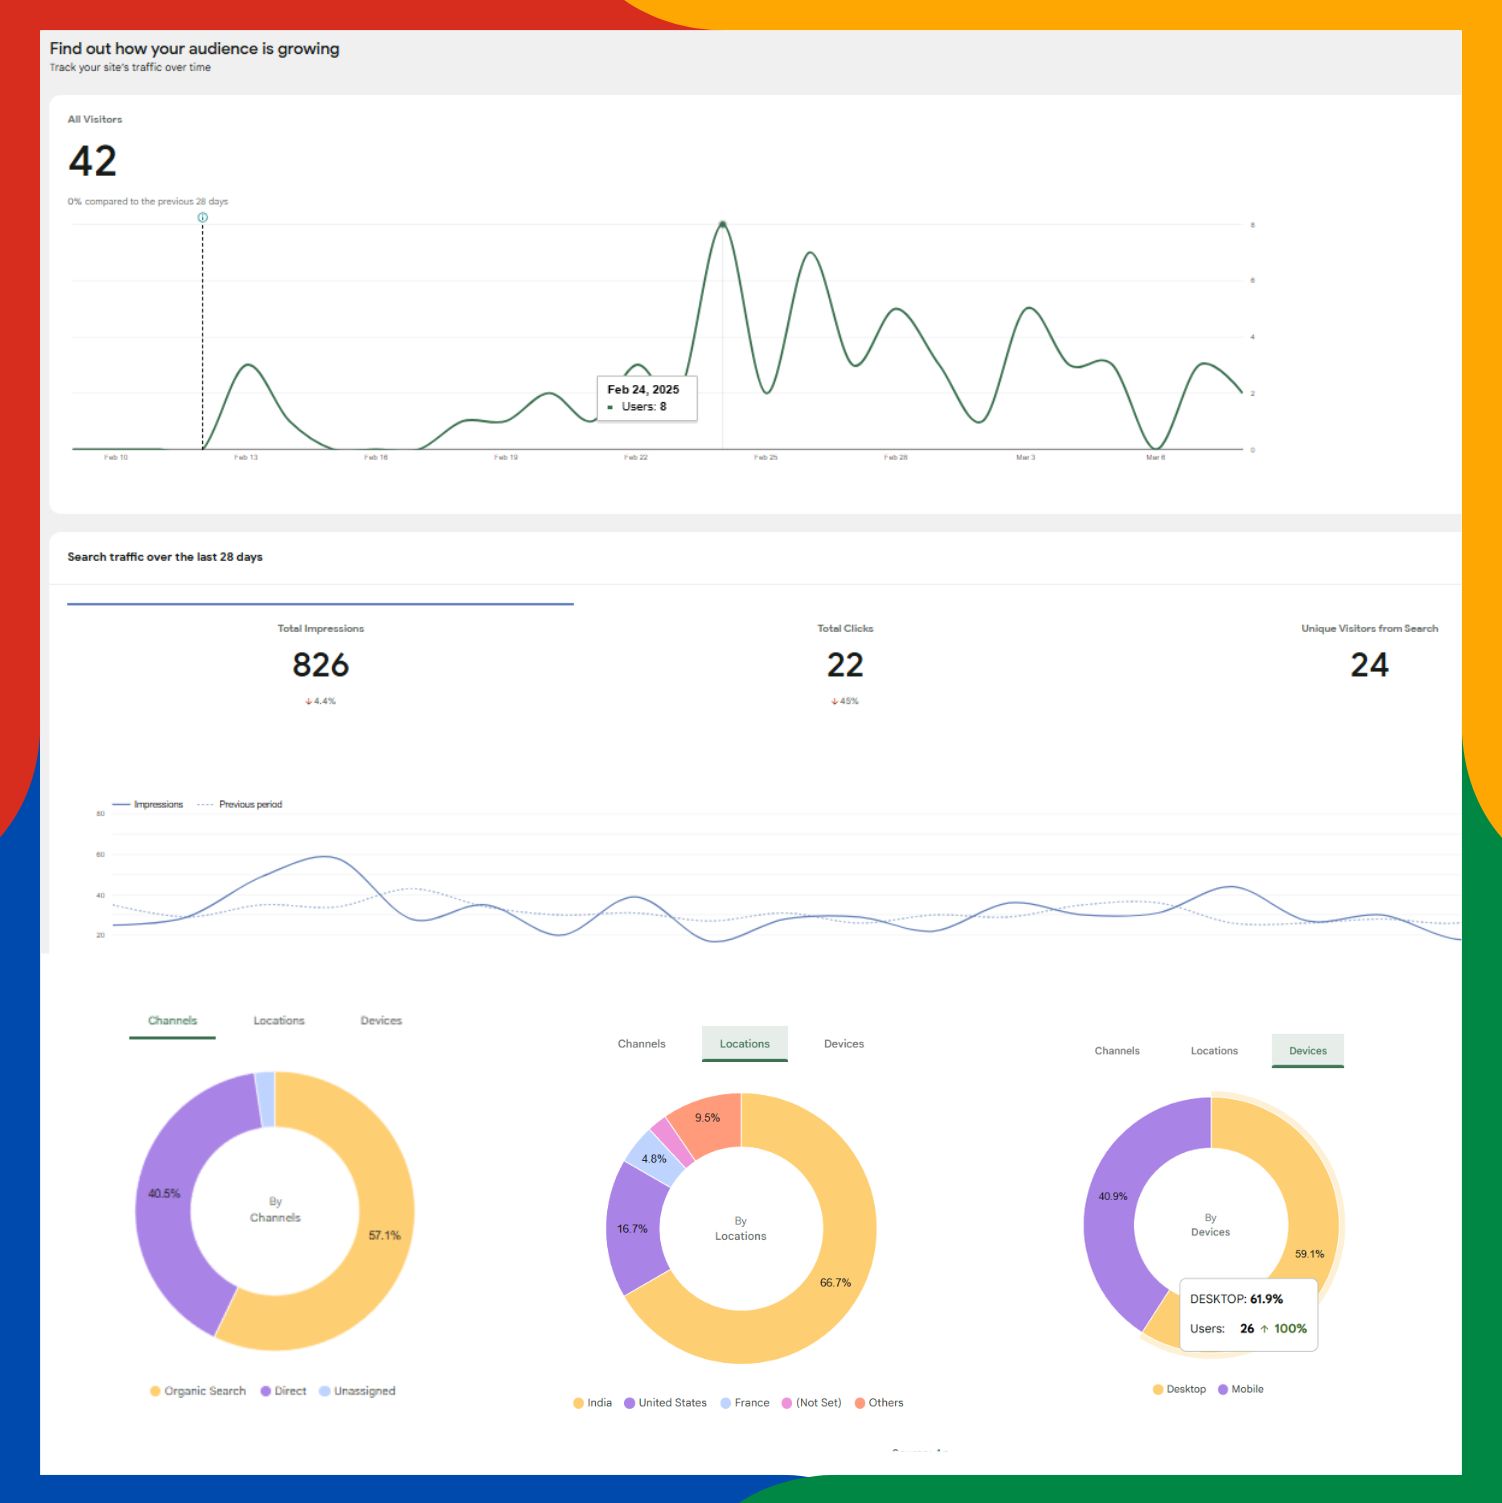Open Channels tab in the By Devices widget

(1117, 1051)
